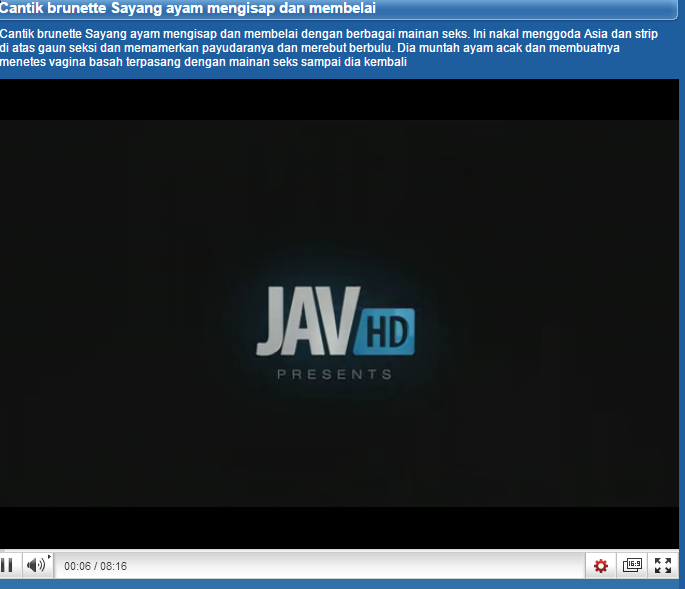Expand volume slider via small arrow

50,556
